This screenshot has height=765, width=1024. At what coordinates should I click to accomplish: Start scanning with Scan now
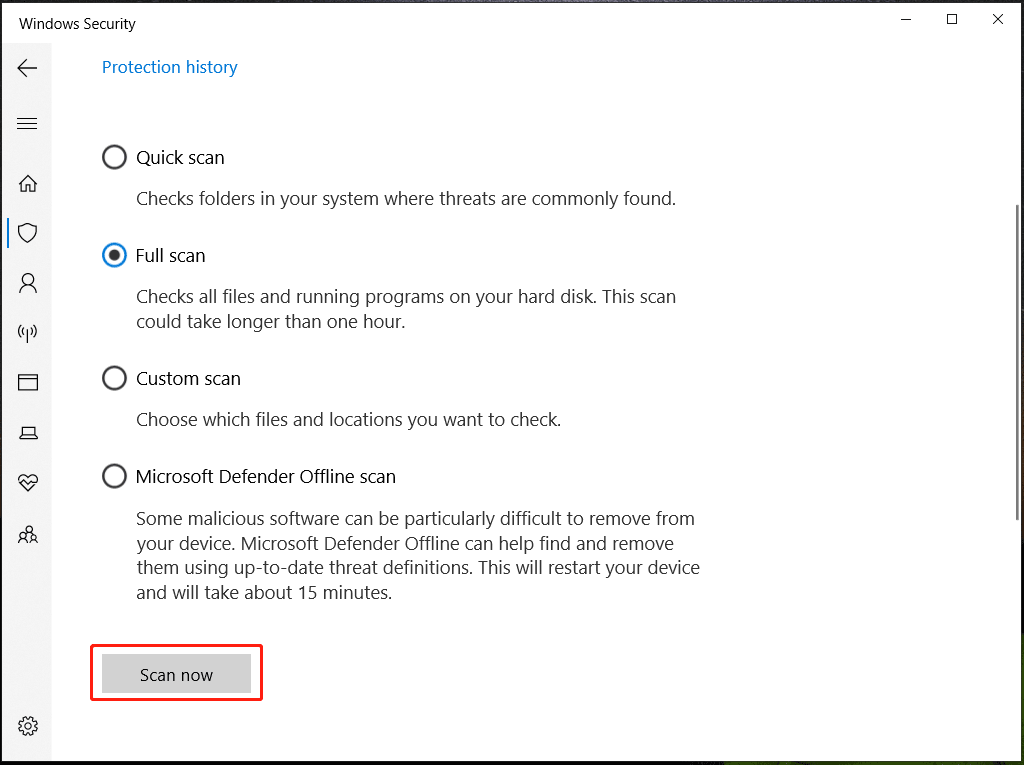[x=176, y=673]
